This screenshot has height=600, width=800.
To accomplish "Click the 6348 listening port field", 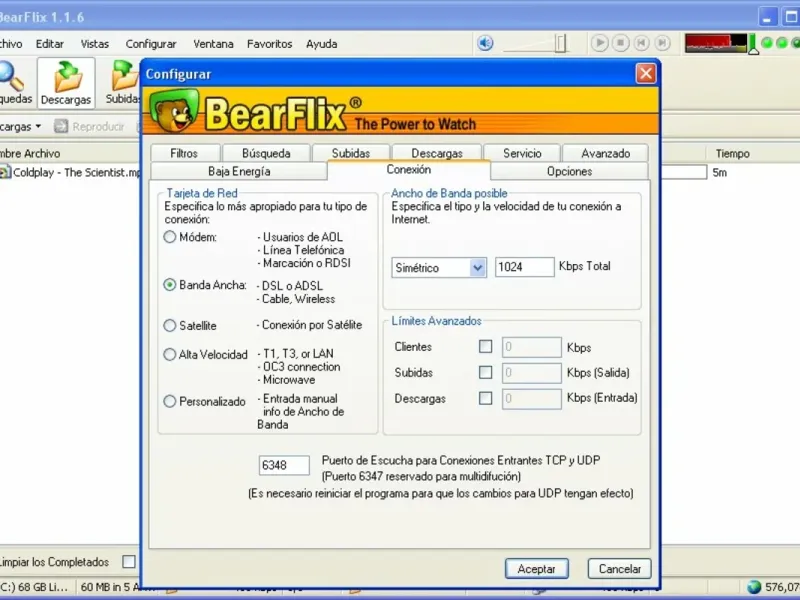I will [284, 465].
